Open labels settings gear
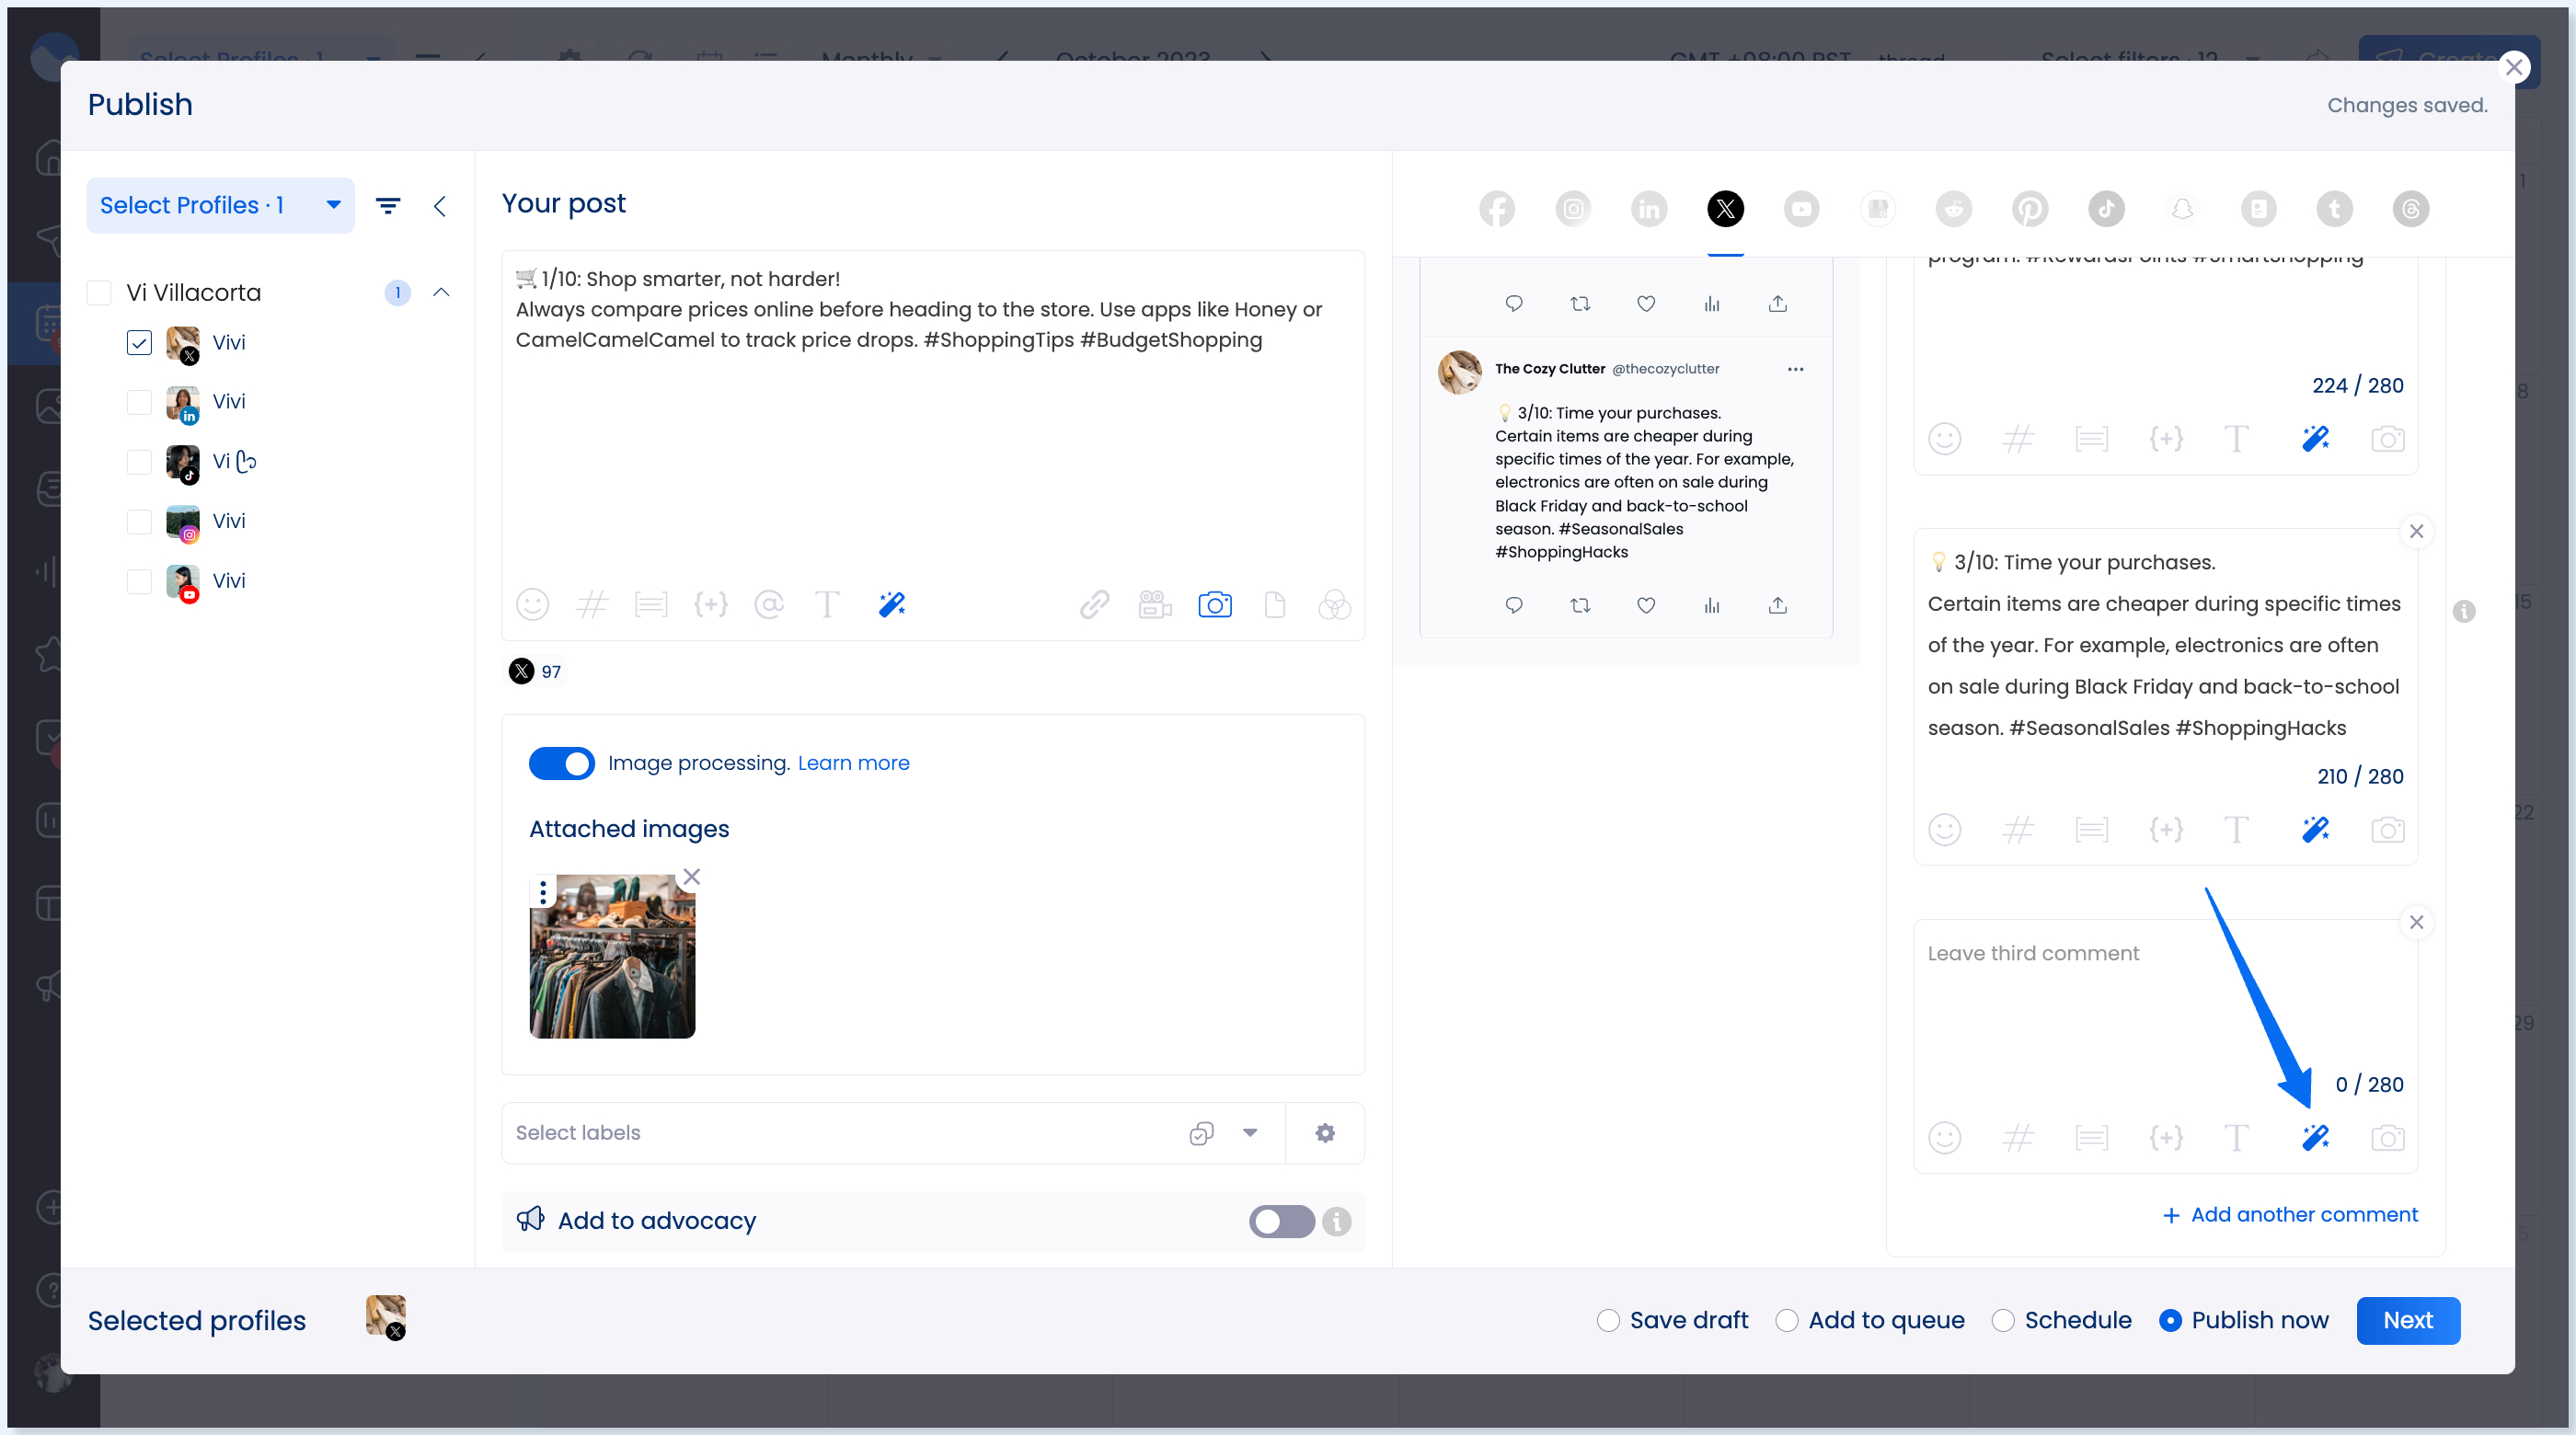The width and height of the screenshot is (2576, 1435). coord(1325,1132)
